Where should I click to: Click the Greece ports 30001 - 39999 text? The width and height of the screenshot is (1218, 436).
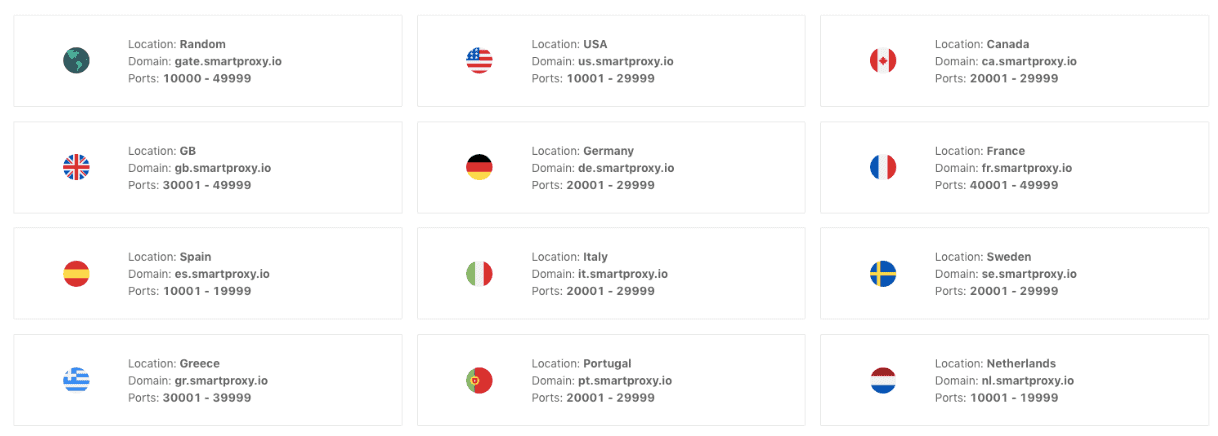click(x=207, y=397)
